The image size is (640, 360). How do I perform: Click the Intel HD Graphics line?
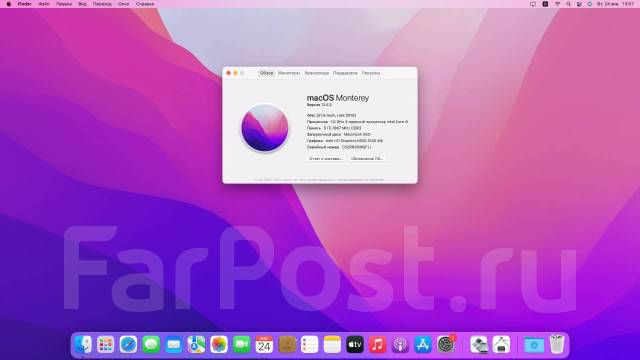point(345,141)
